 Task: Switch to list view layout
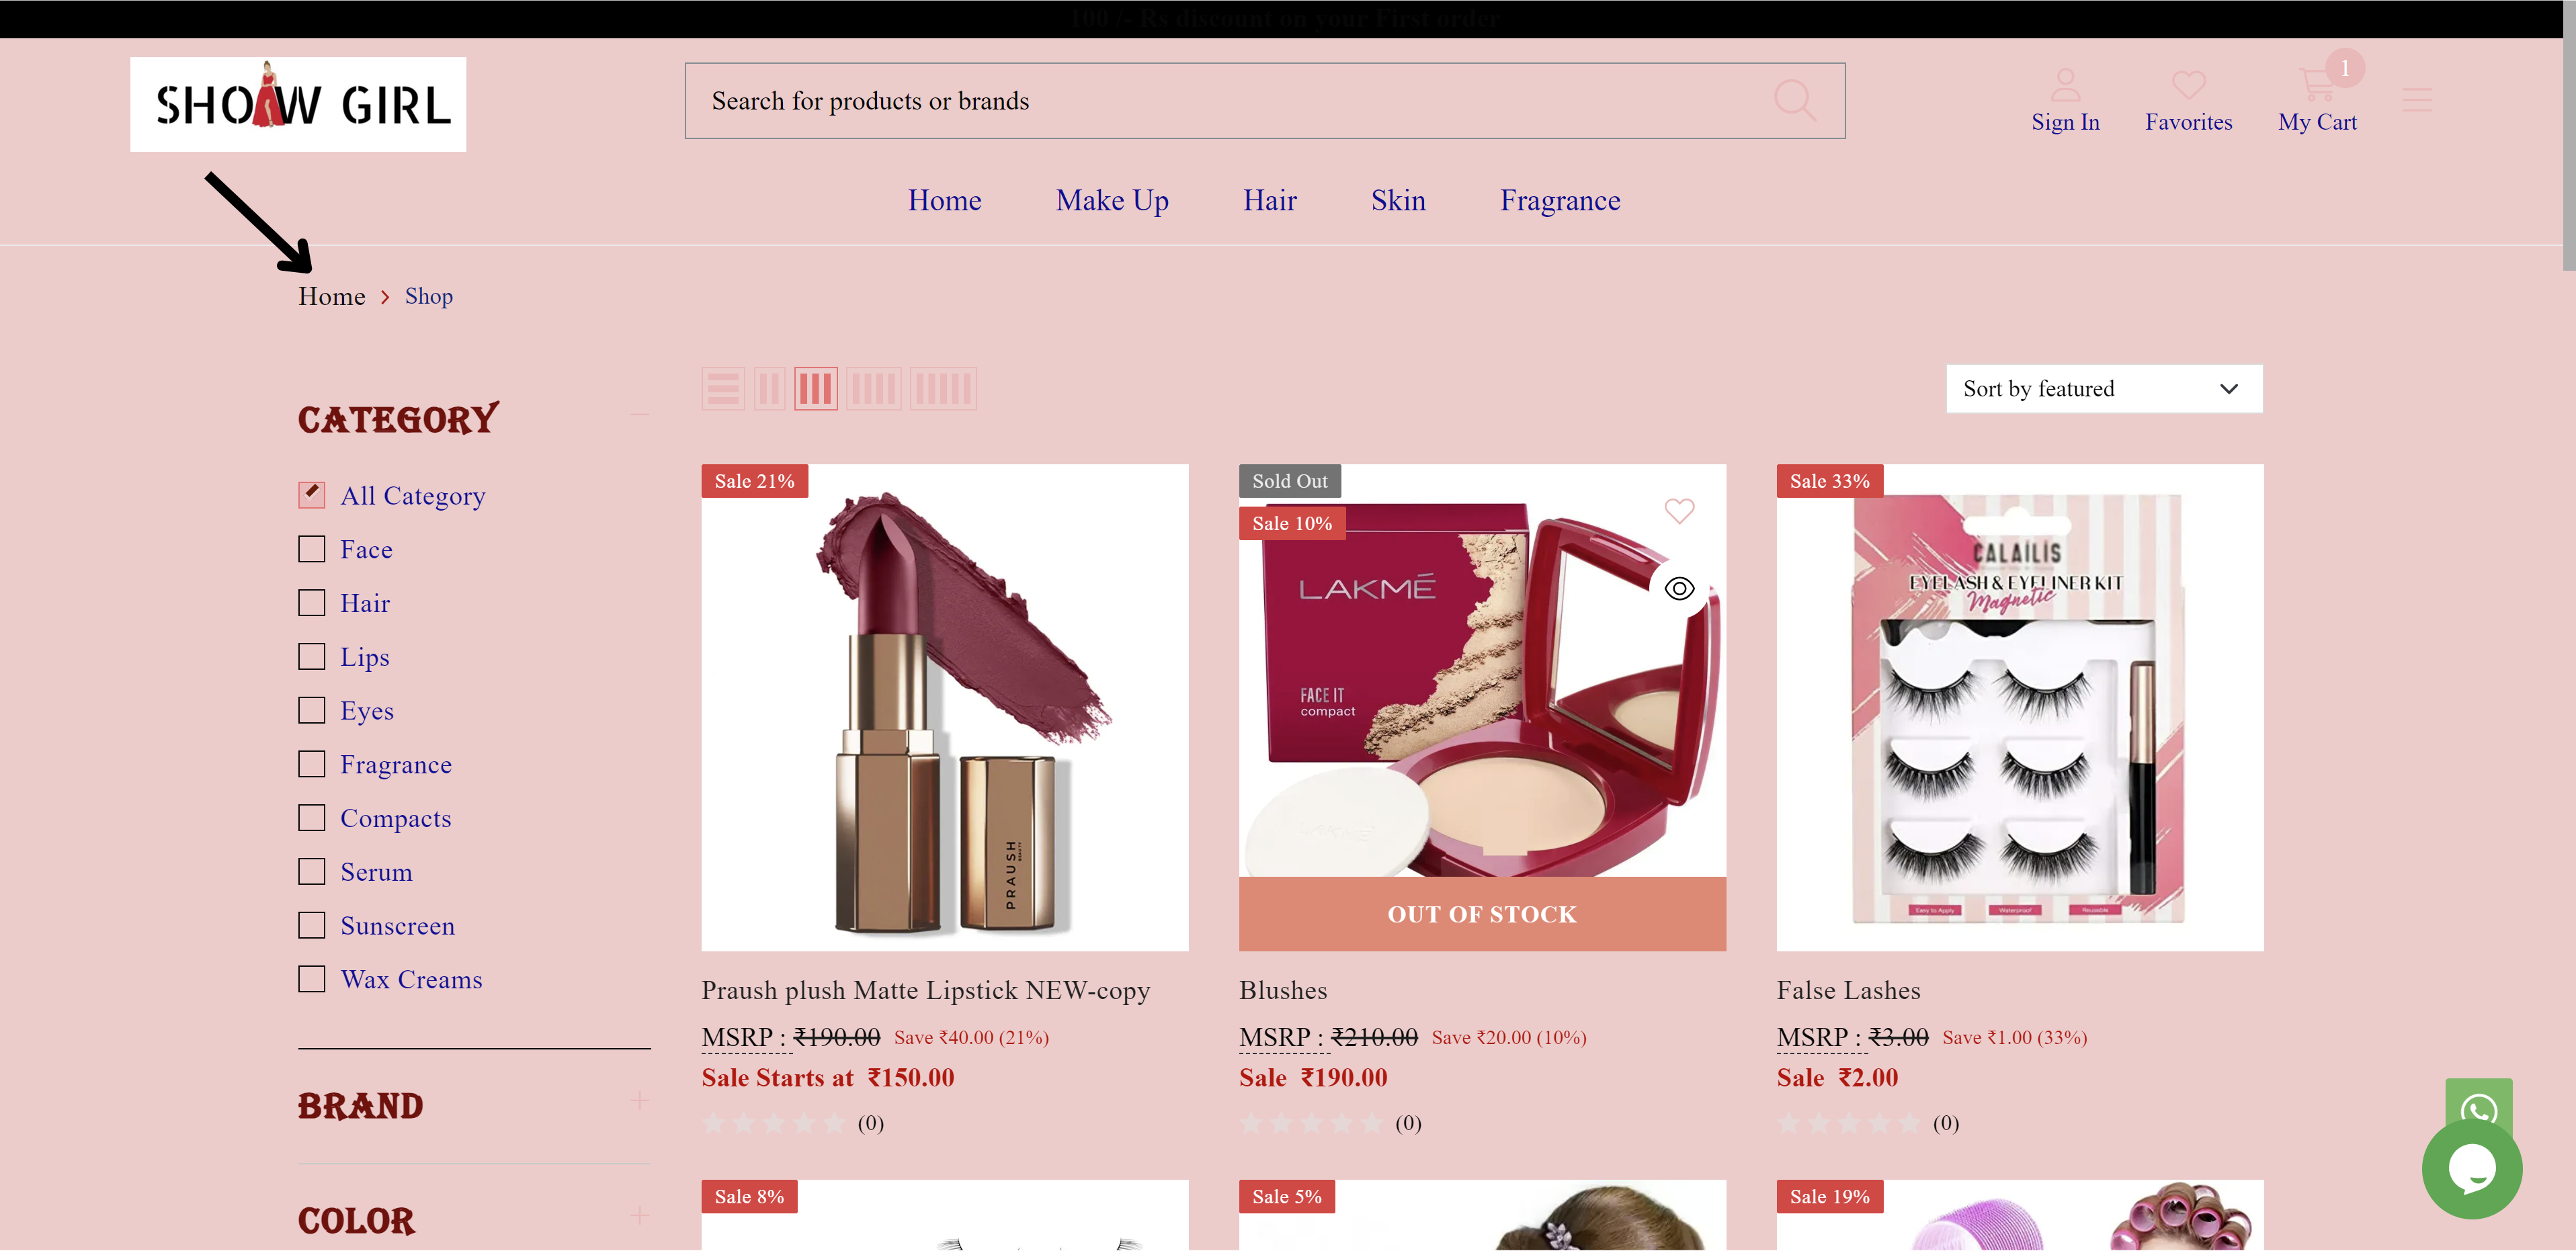tap(722, 389)
